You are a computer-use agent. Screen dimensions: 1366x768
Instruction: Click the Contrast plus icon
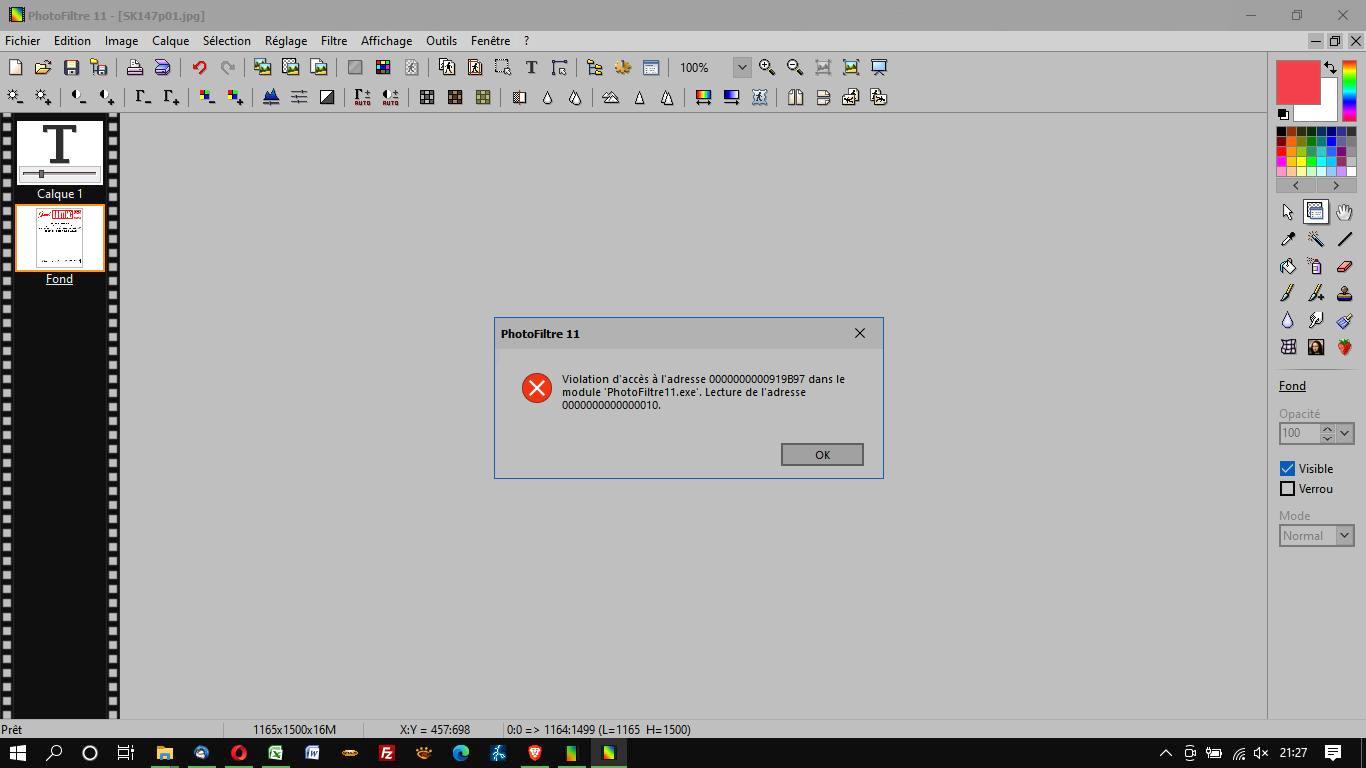click(x=107, y=97)
